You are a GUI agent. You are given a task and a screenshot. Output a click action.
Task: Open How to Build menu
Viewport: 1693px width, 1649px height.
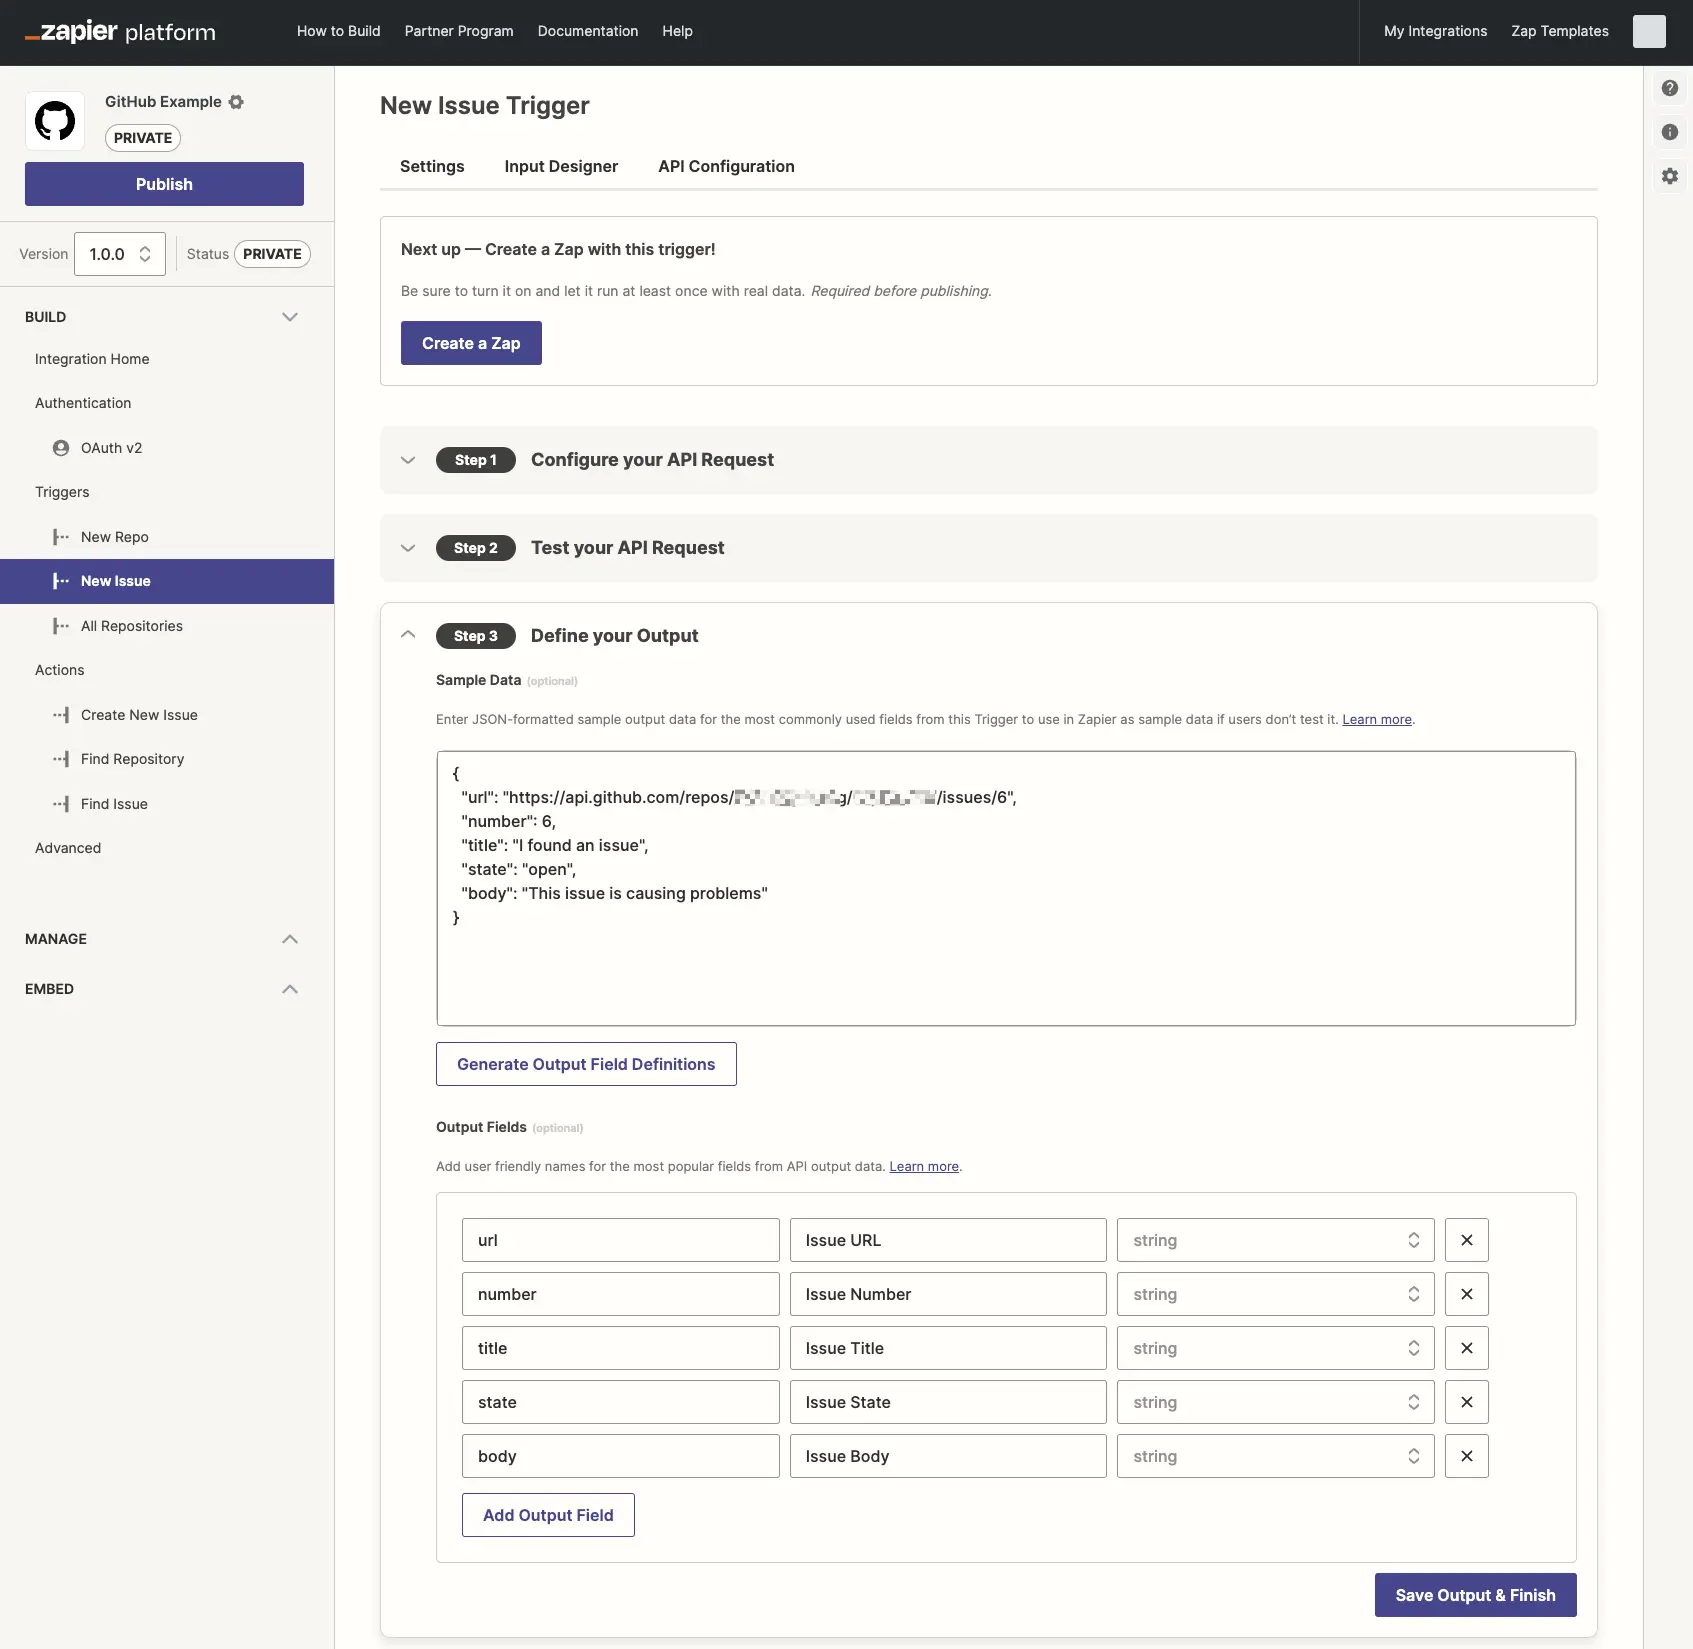click(x=339, y=31)
